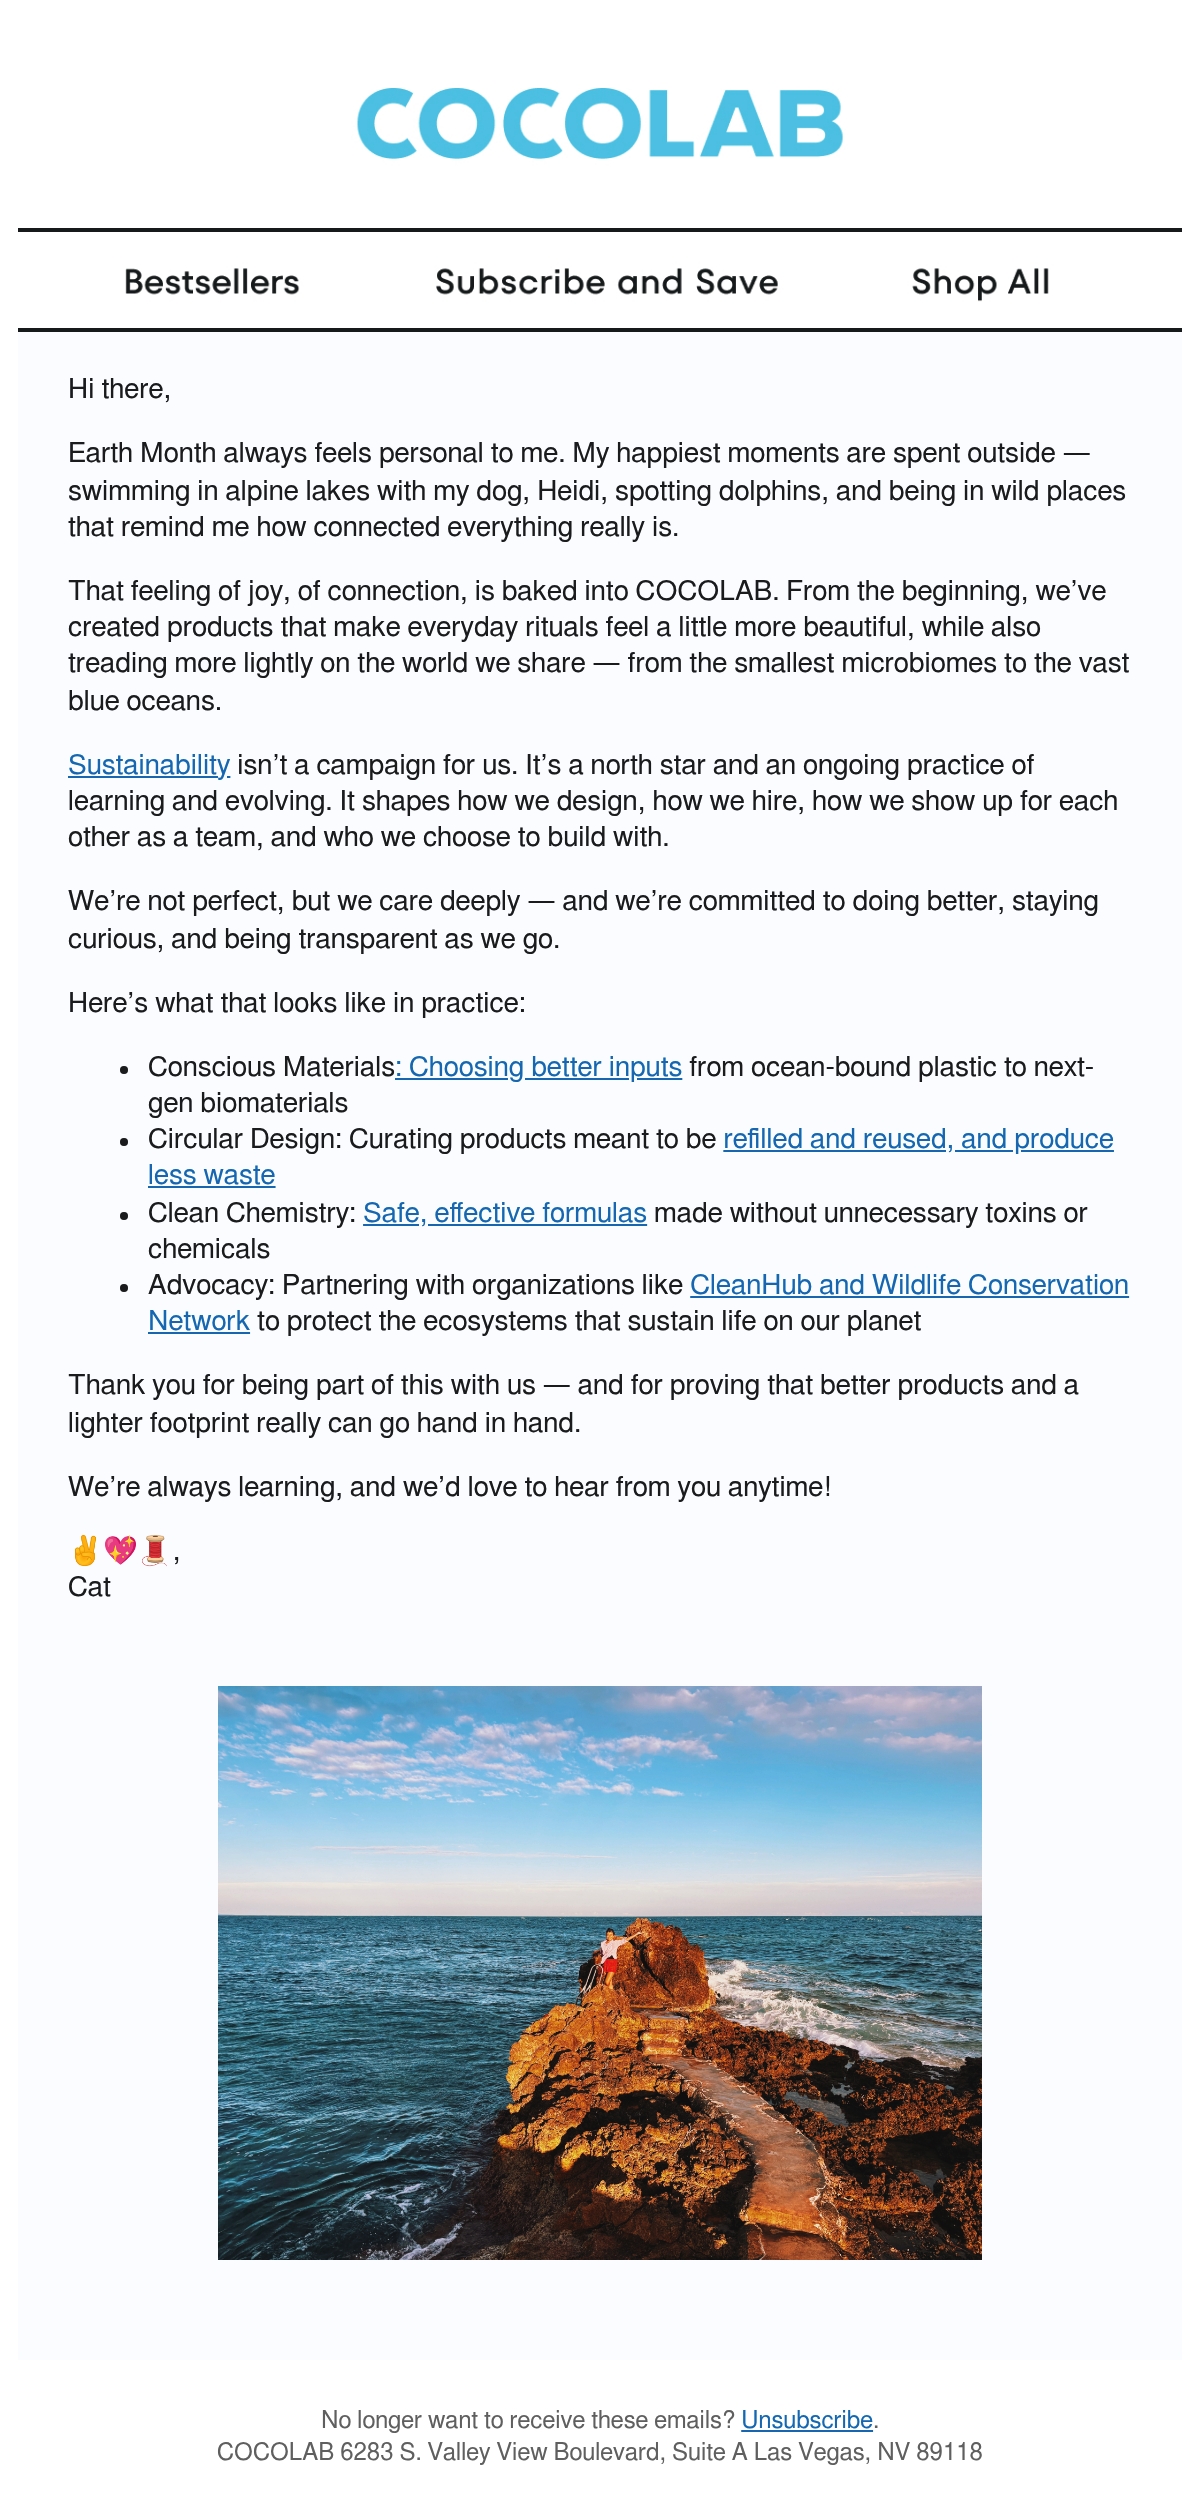Open the Bestsellers menu link
The height and width of the screenshot is (2508, 1200).
212,282
